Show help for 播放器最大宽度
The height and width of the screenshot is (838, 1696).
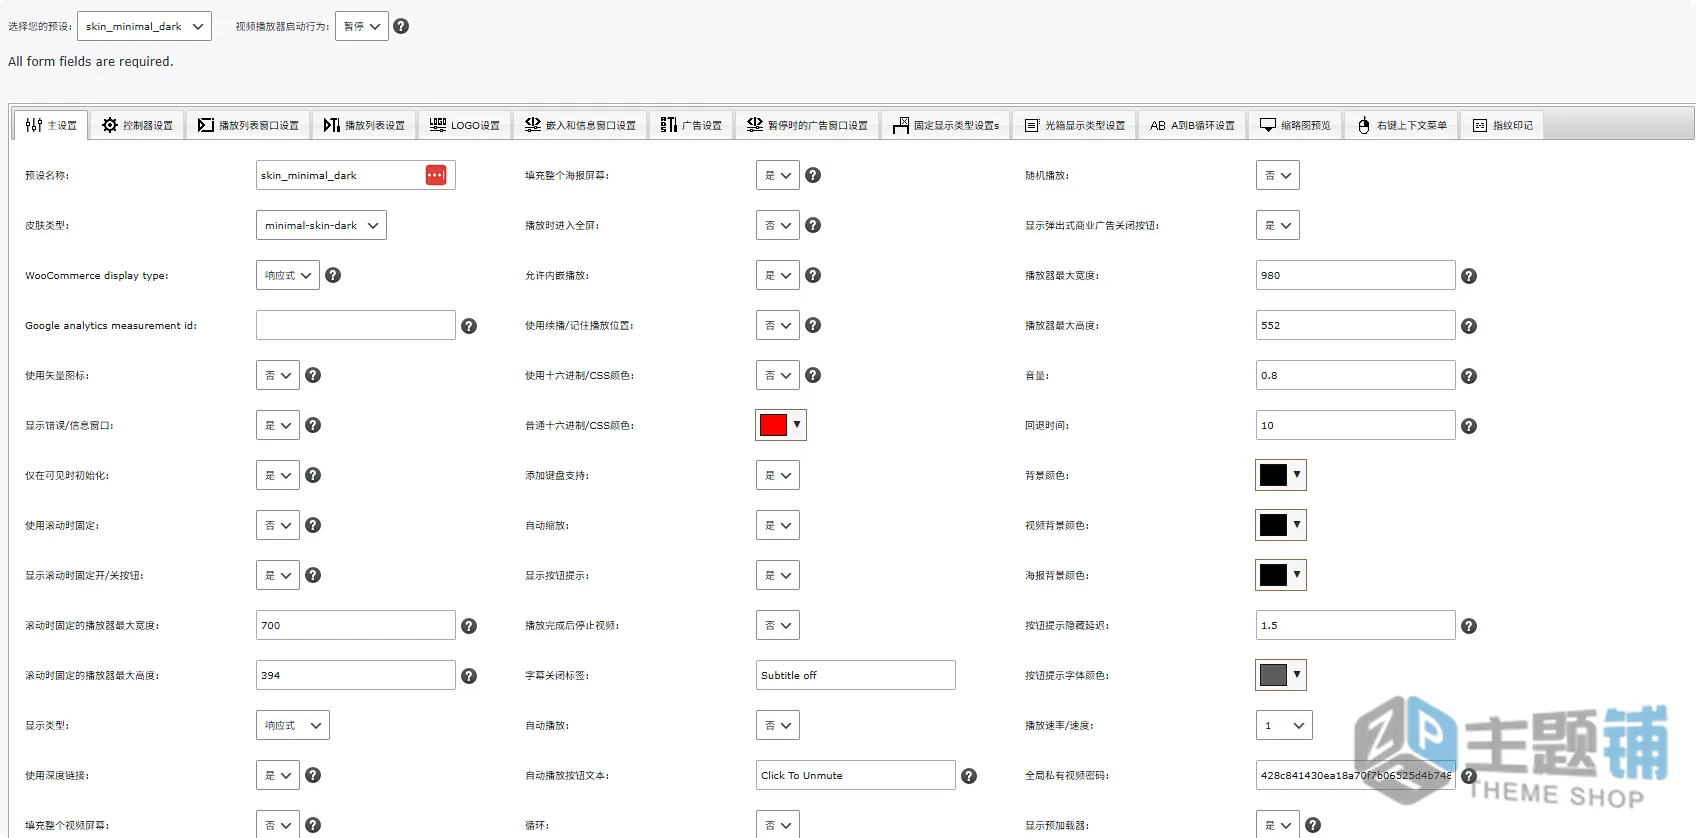[1469, 276]
